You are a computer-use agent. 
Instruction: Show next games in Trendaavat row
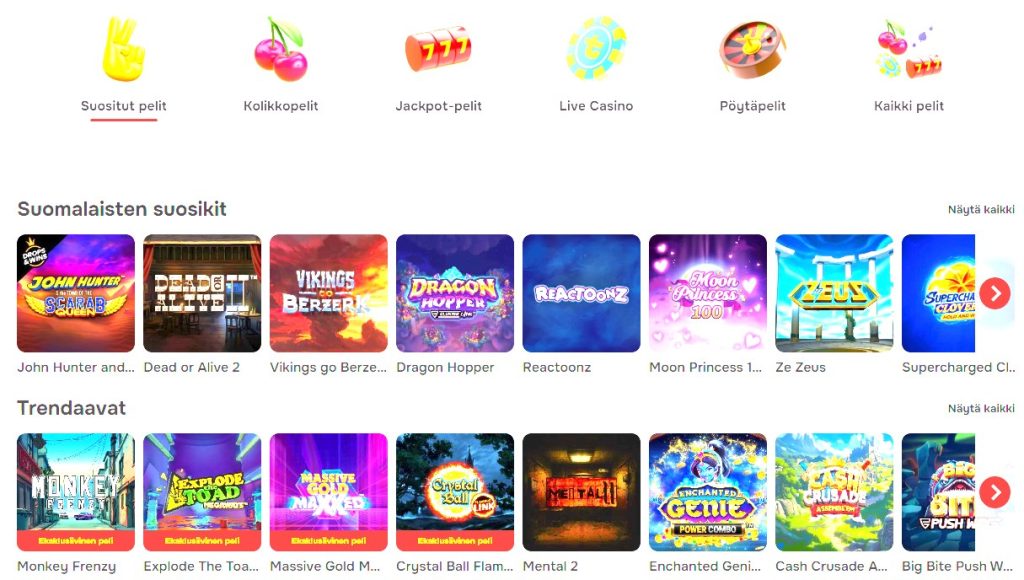pyautogui.click(x=995, y=492)
